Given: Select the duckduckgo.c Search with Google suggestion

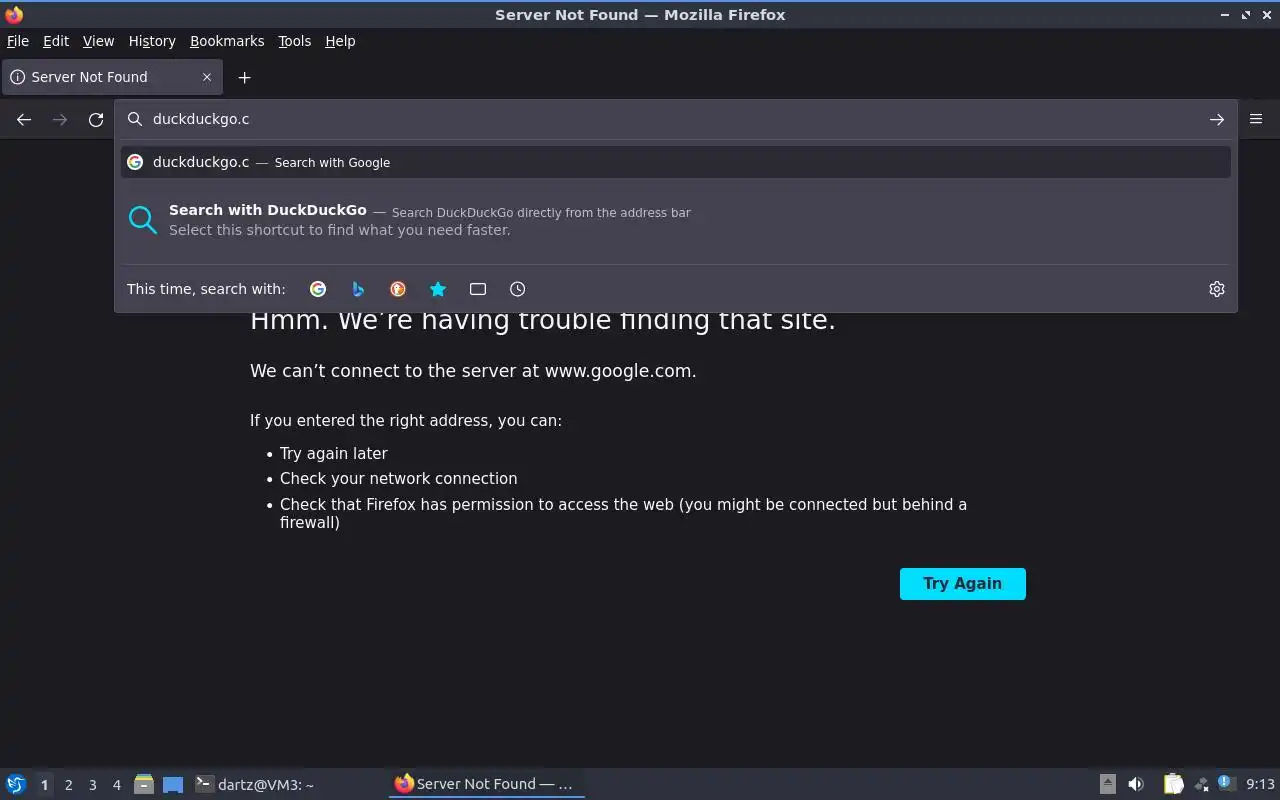Looking at the screenshot, I should 675,162.
